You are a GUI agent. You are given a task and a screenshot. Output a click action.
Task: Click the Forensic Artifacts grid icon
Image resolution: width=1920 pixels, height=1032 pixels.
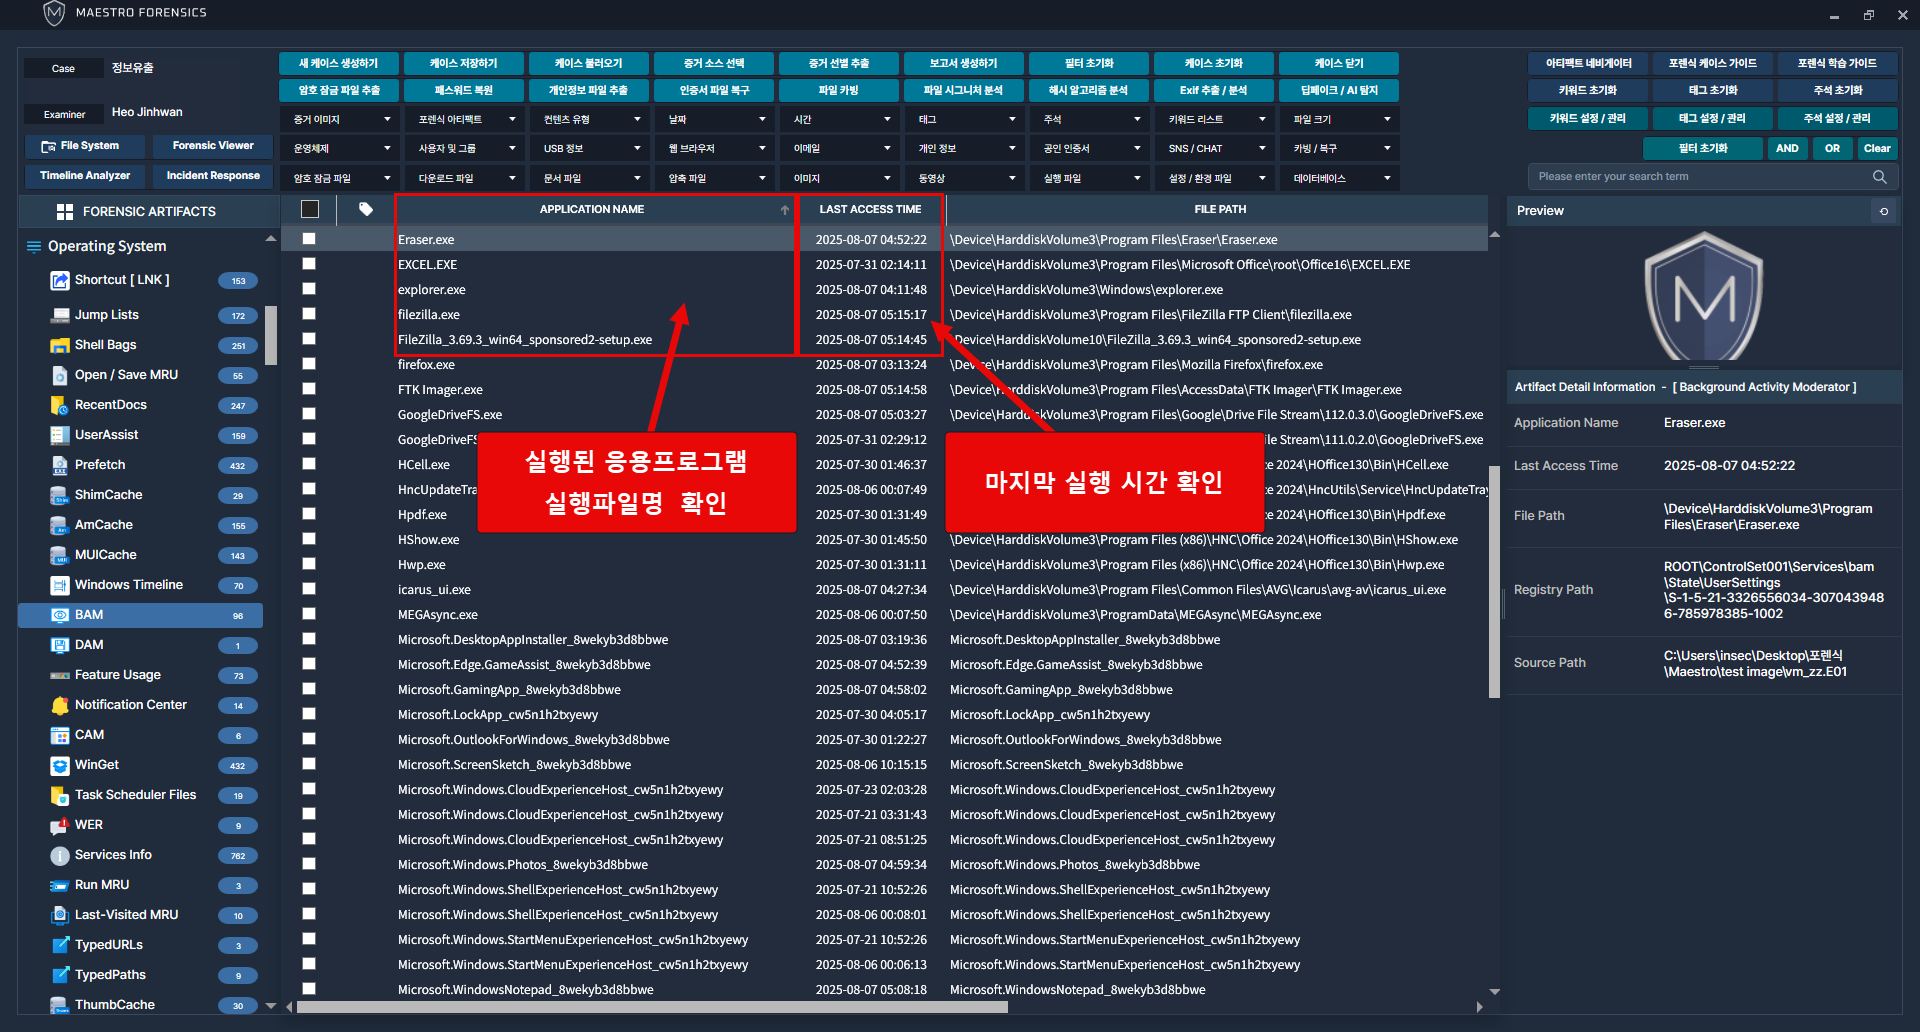65,212
